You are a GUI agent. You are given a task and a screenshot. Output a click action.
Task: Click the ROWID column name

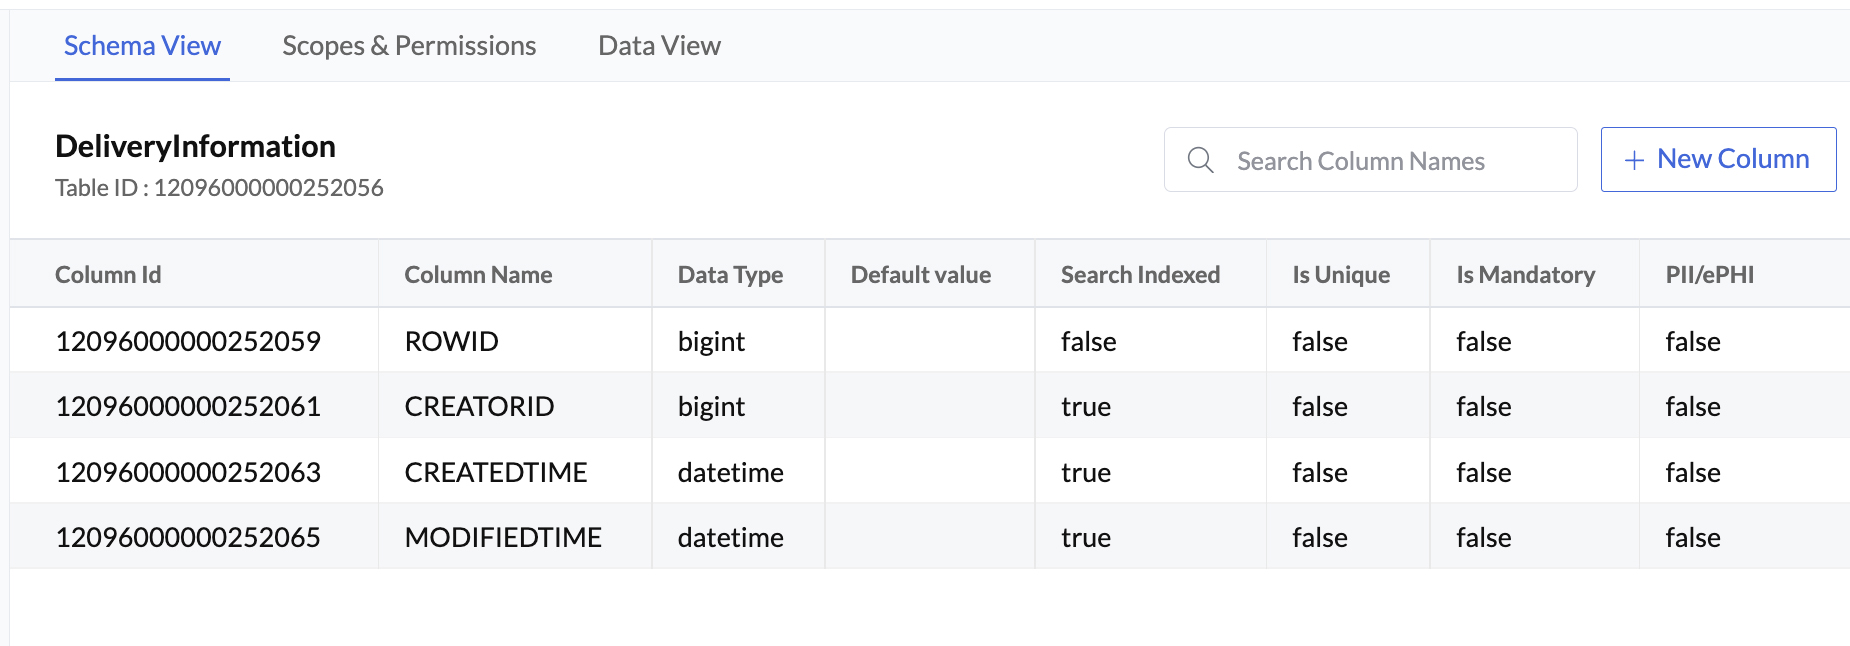[x=451, y=341]
